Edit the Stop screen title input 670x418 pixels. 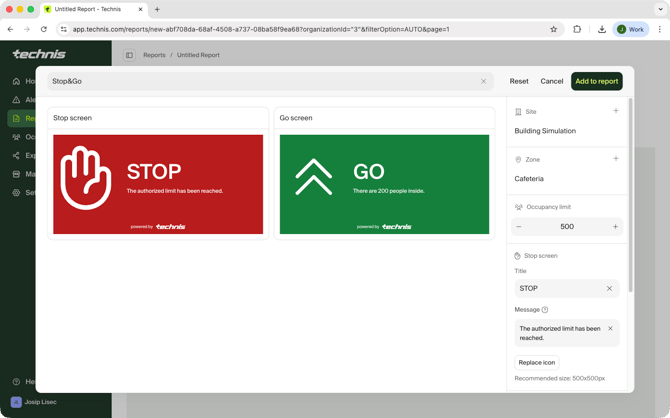(567, 288)
